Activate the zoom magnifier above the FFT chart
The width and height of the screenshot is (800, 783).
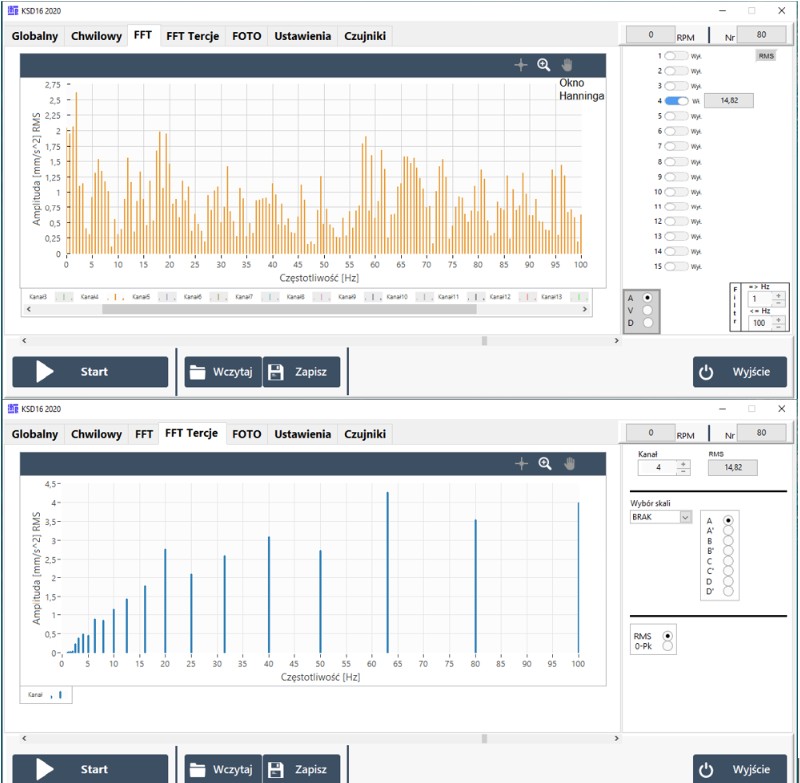(x=544, y=65)
